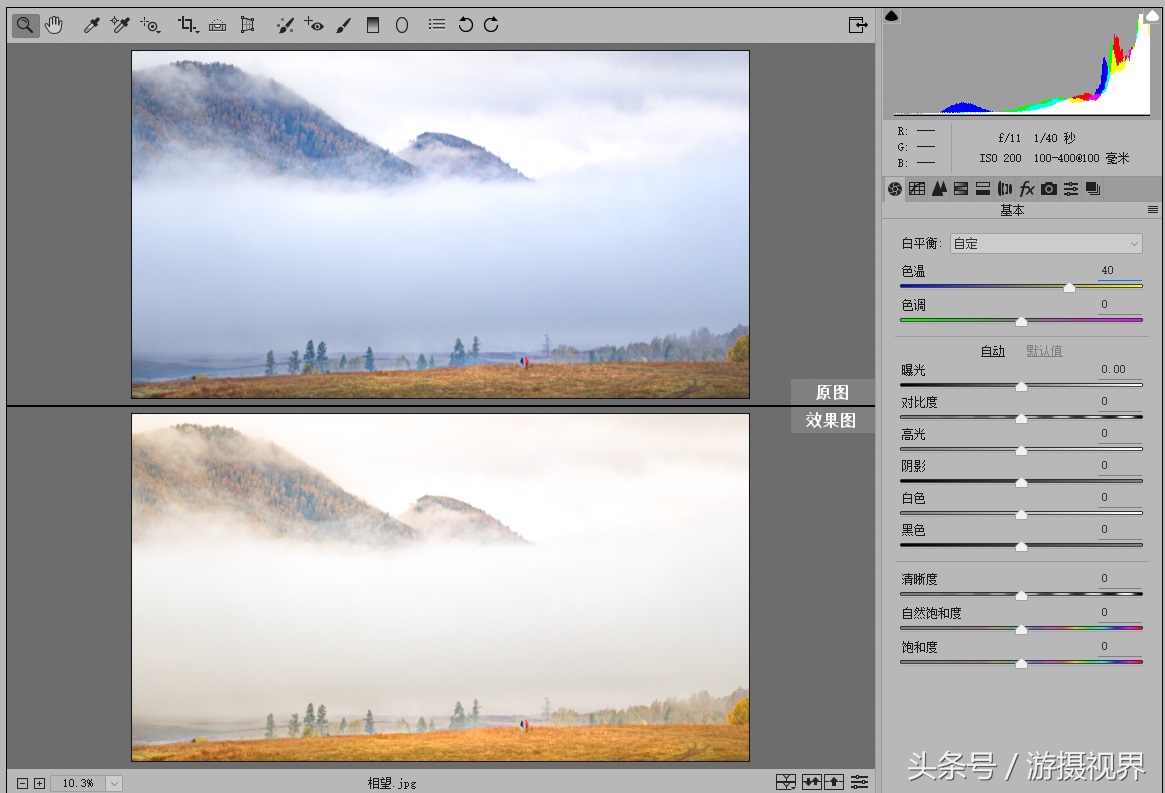This screenshot has width=1165, height=793.
Task: Toggle the copy settings to after view
Action: point(838,781)
